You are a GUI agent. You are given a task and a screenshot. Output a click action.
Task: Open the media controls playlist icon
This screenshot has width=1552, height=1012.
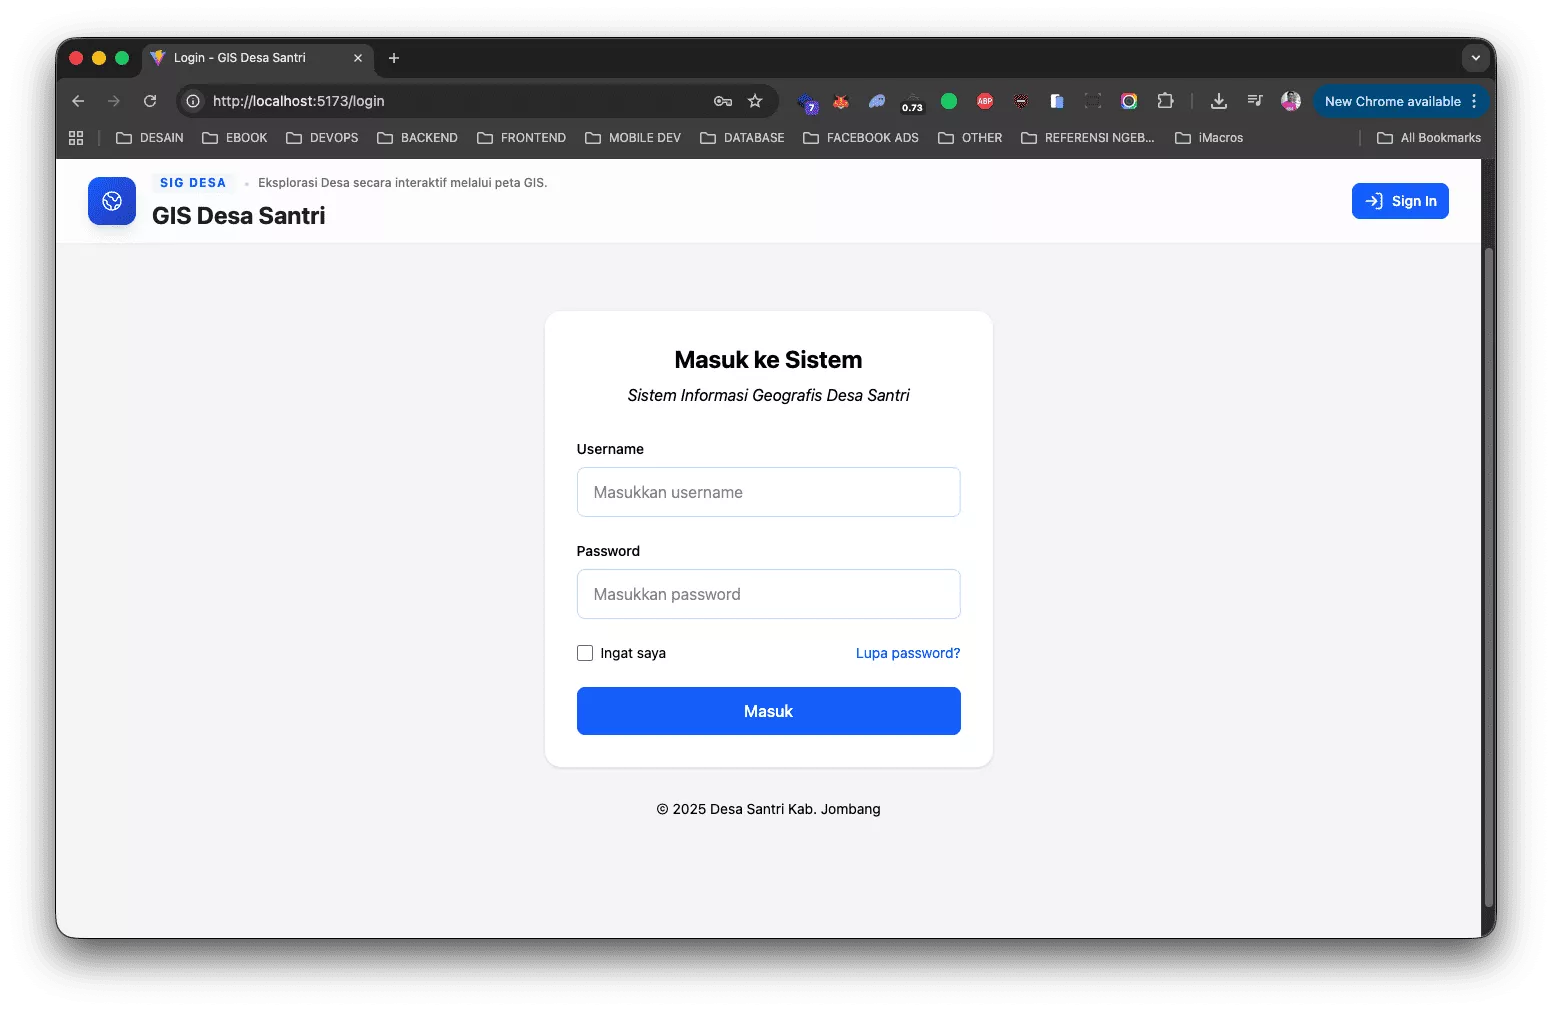coord(1255,101)
